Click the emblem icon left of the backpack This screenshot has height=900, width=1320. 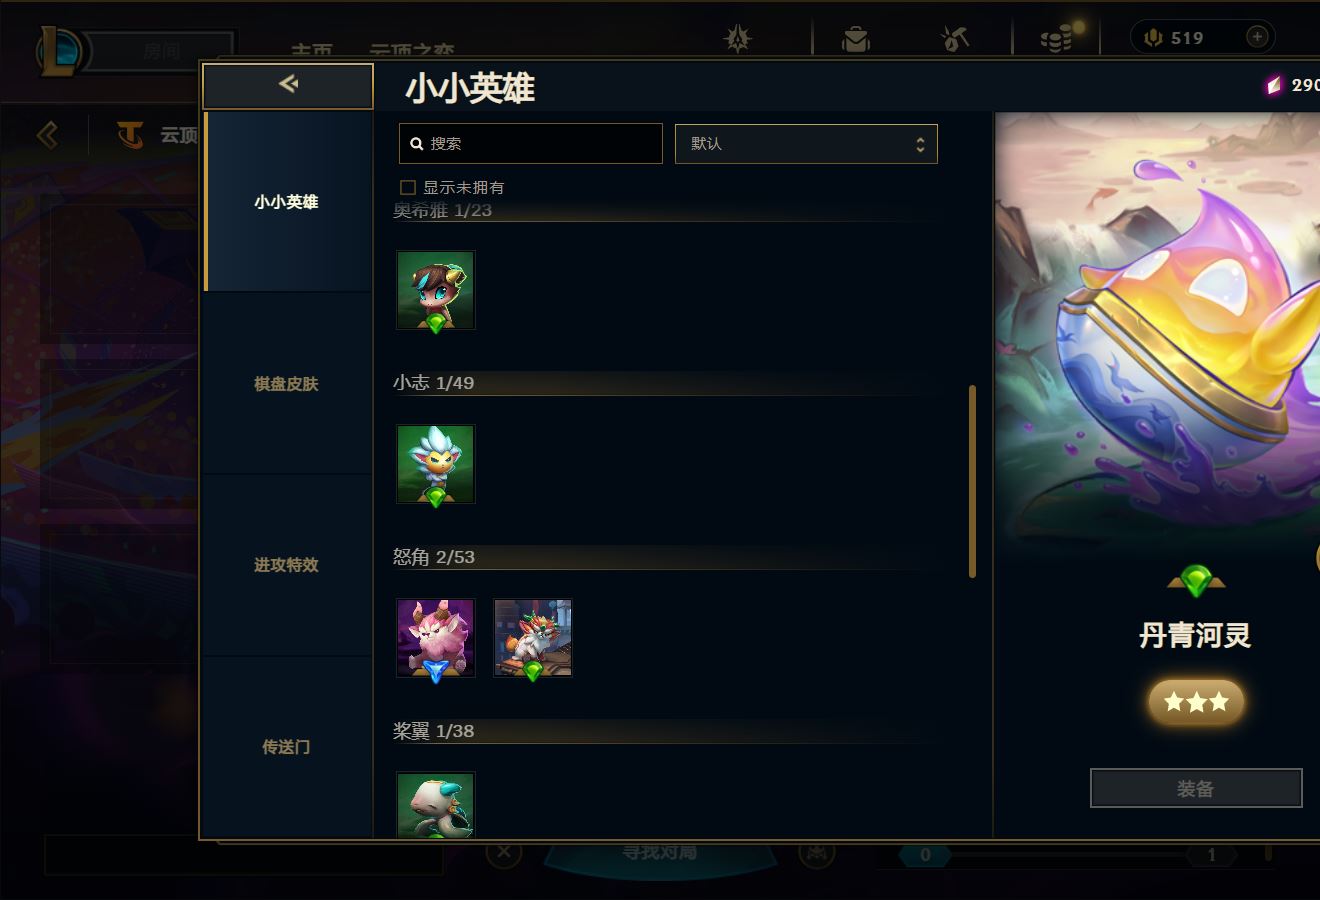(738, 39)
